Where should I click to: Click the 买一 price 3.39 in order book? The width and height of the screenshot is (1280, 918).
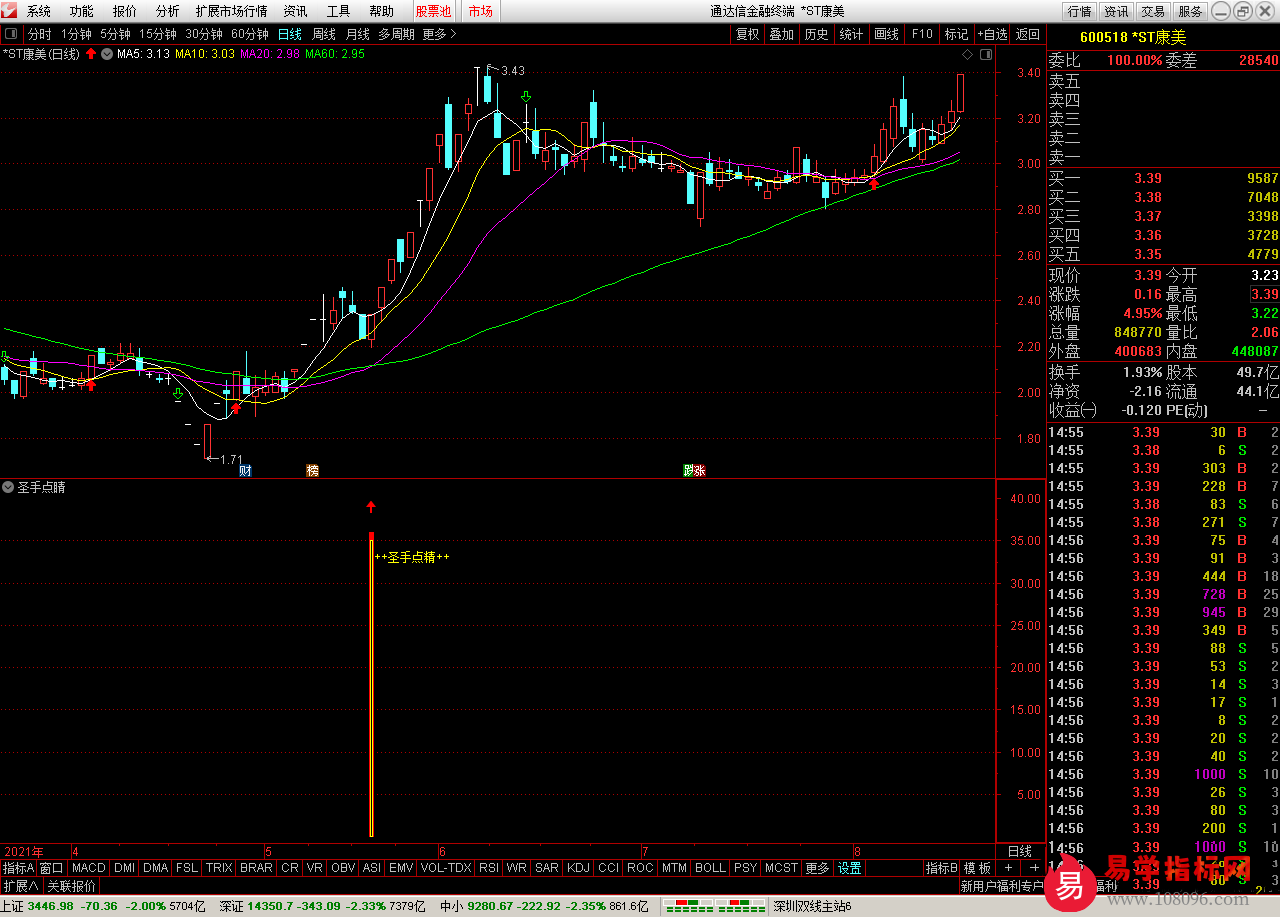pyautogui.click(x=1147, y=178)
